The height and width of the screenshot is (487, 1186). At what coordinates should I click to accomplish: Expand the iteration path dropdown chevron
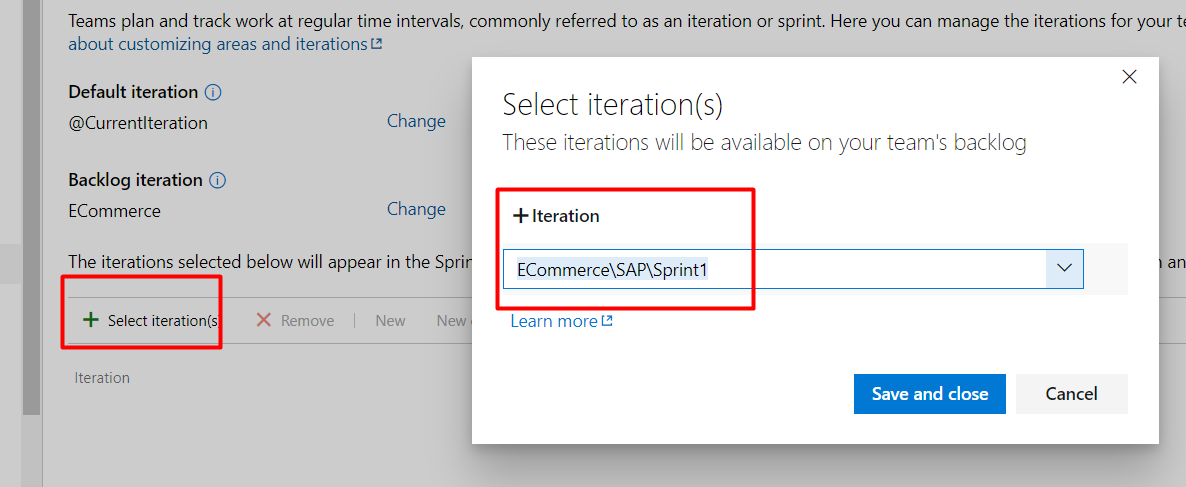tap(1064, 268)
